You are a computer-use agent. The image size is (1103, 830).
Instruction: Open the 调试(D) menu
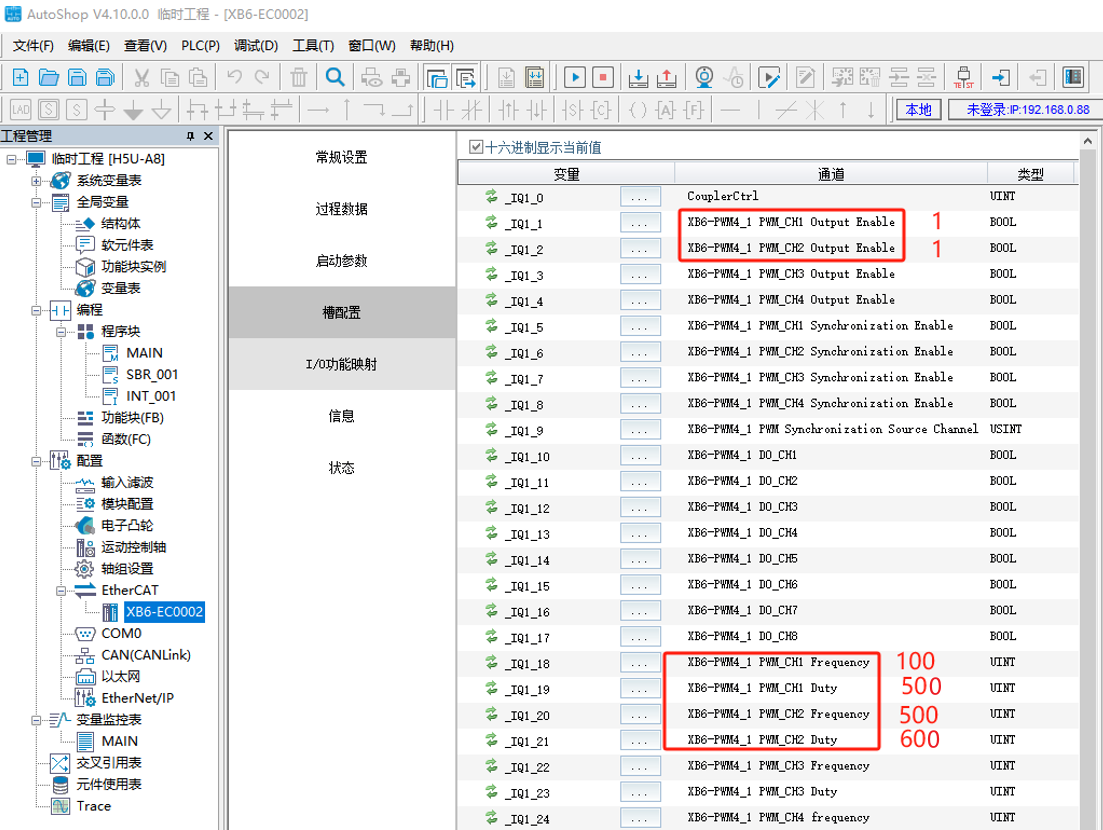[x=256, y=46]
